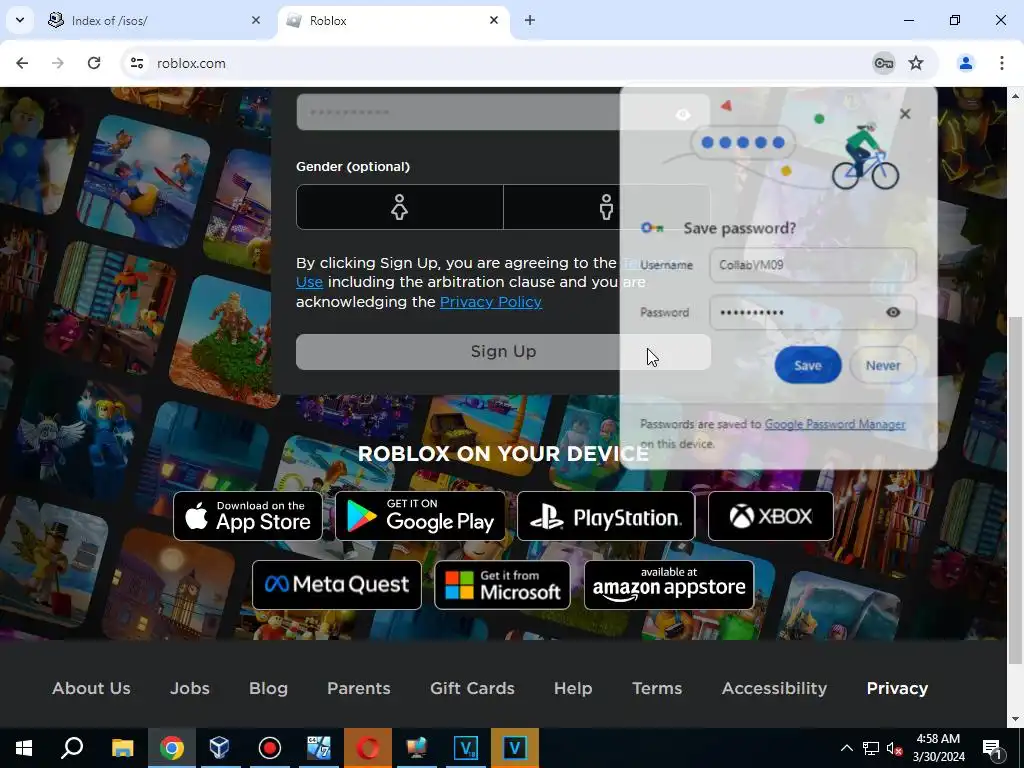
Task: Switch to the Index of /isos/ tab
Action: pos(153,20)
